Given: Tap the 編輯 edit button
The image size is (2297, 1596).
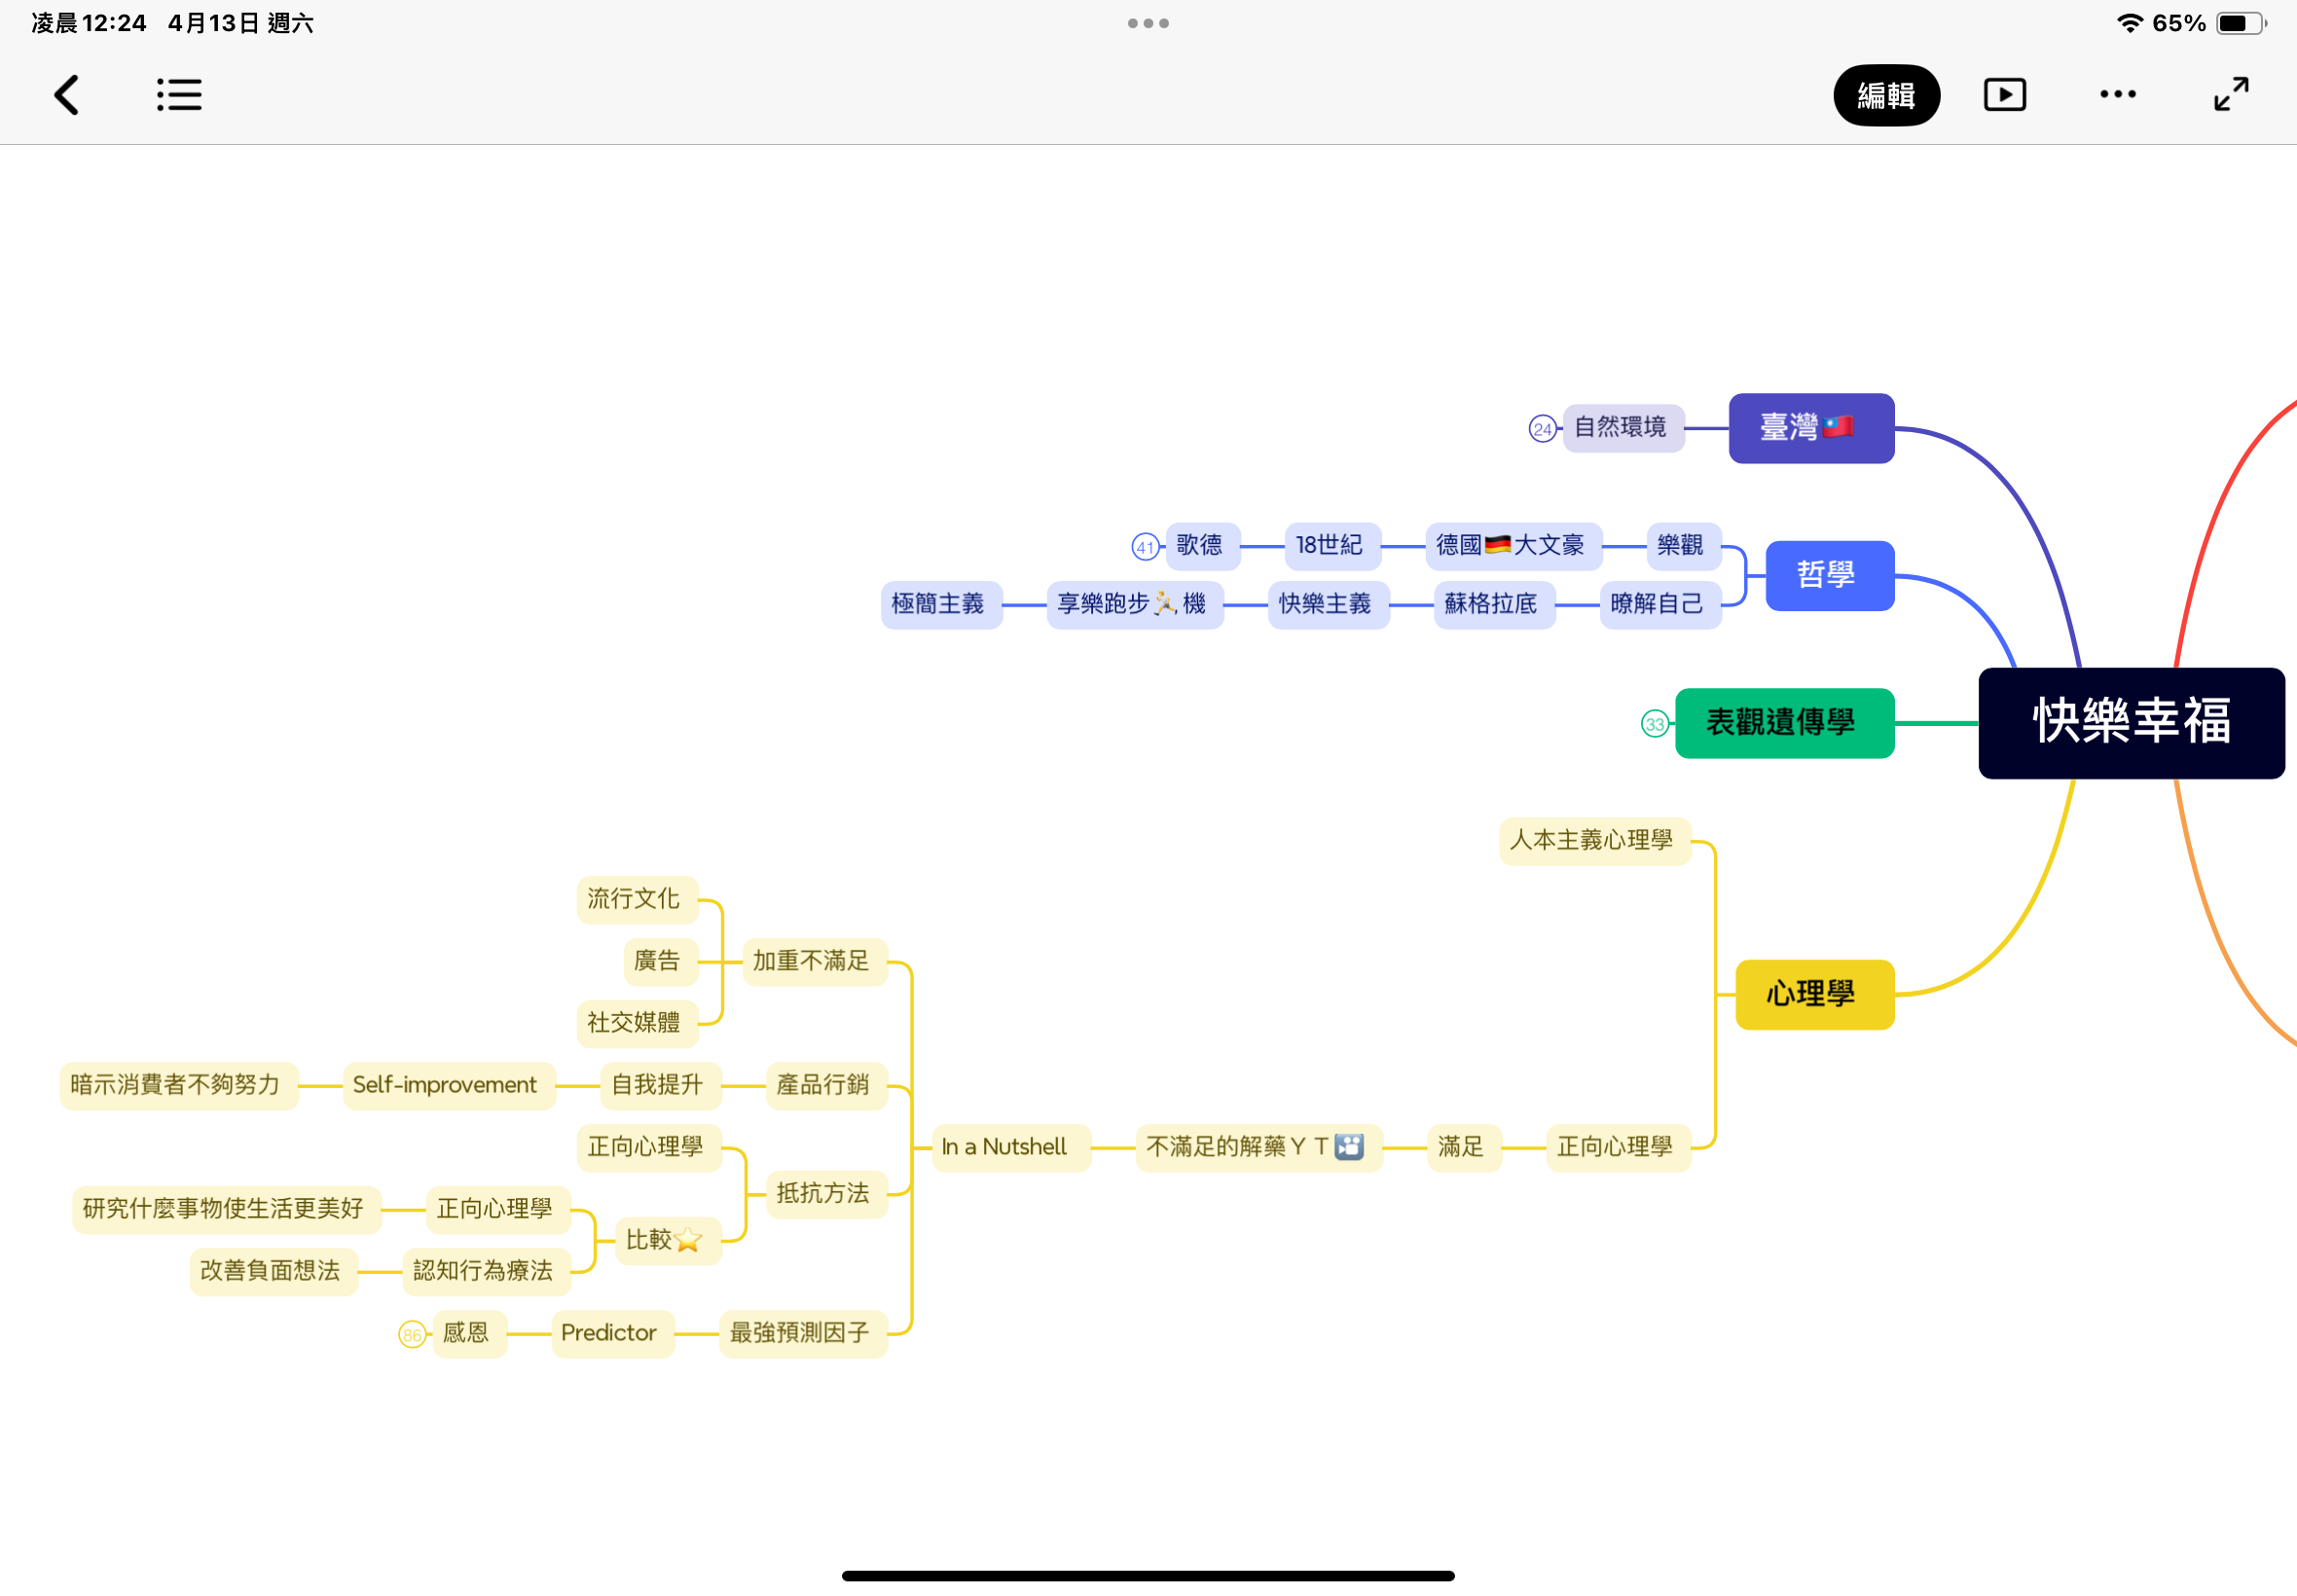Looking at the screenshot, I should point(1885,95).
